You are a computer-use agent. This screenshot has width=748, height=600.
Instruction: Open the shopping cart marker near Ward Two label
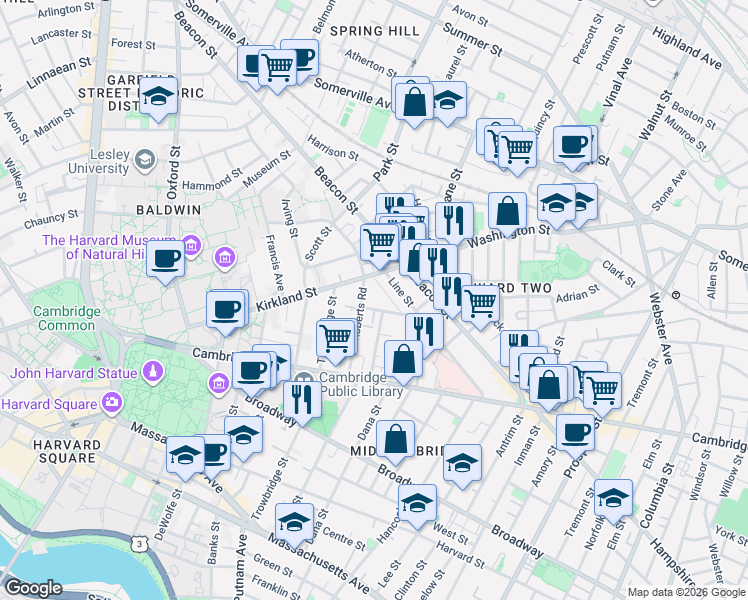(x=481, y=306)
